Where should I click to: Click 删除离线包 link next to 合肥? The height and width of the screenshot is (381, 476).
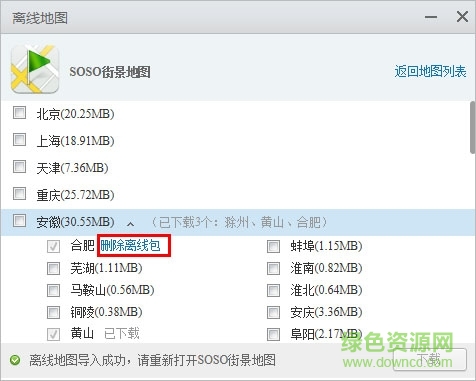click(x=130, y=246)
